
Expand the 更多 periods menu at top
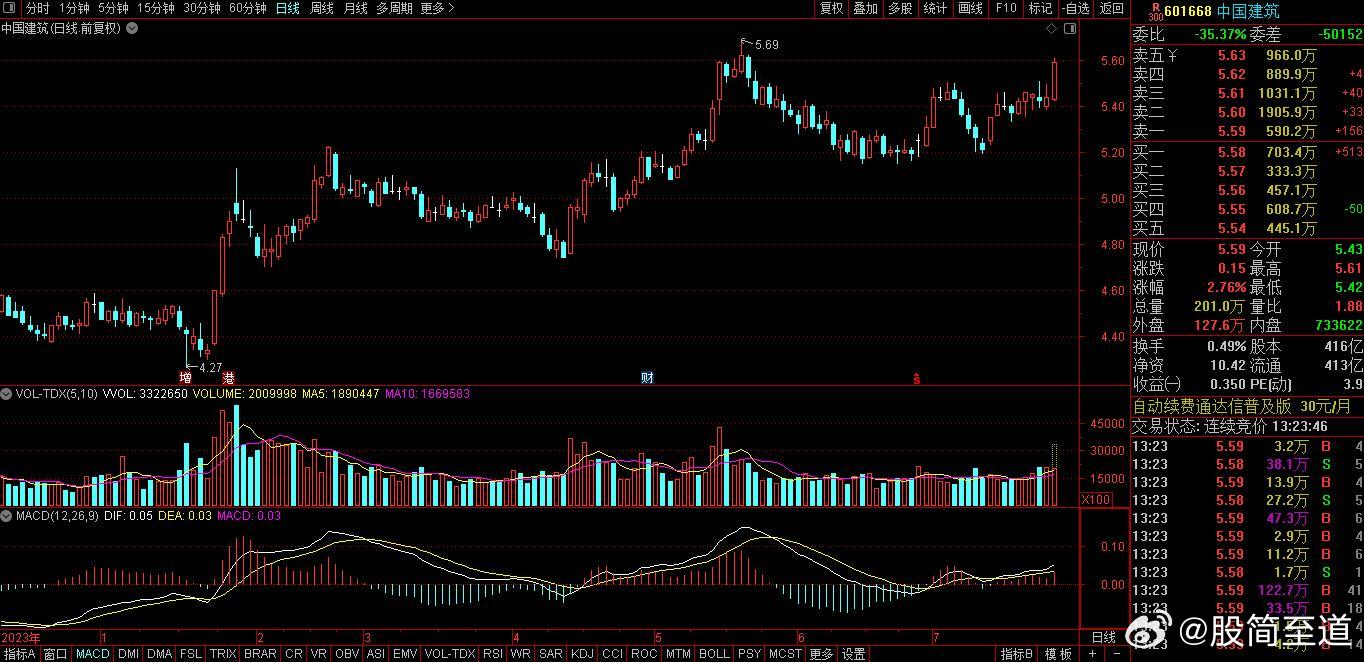point(437,8)
